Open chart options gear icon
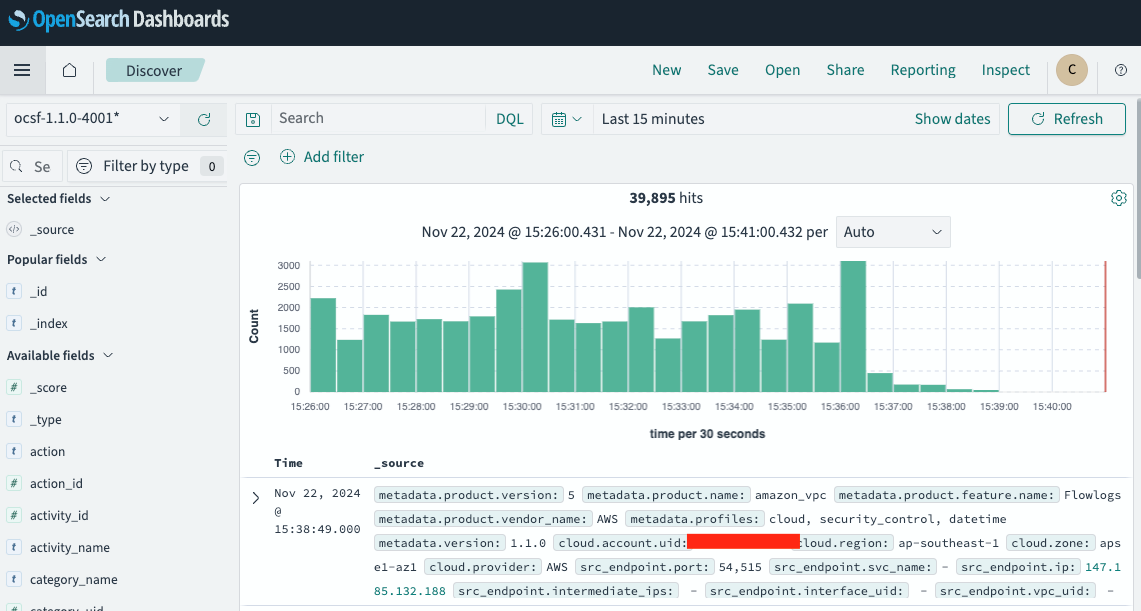 tap(1119, 197)
